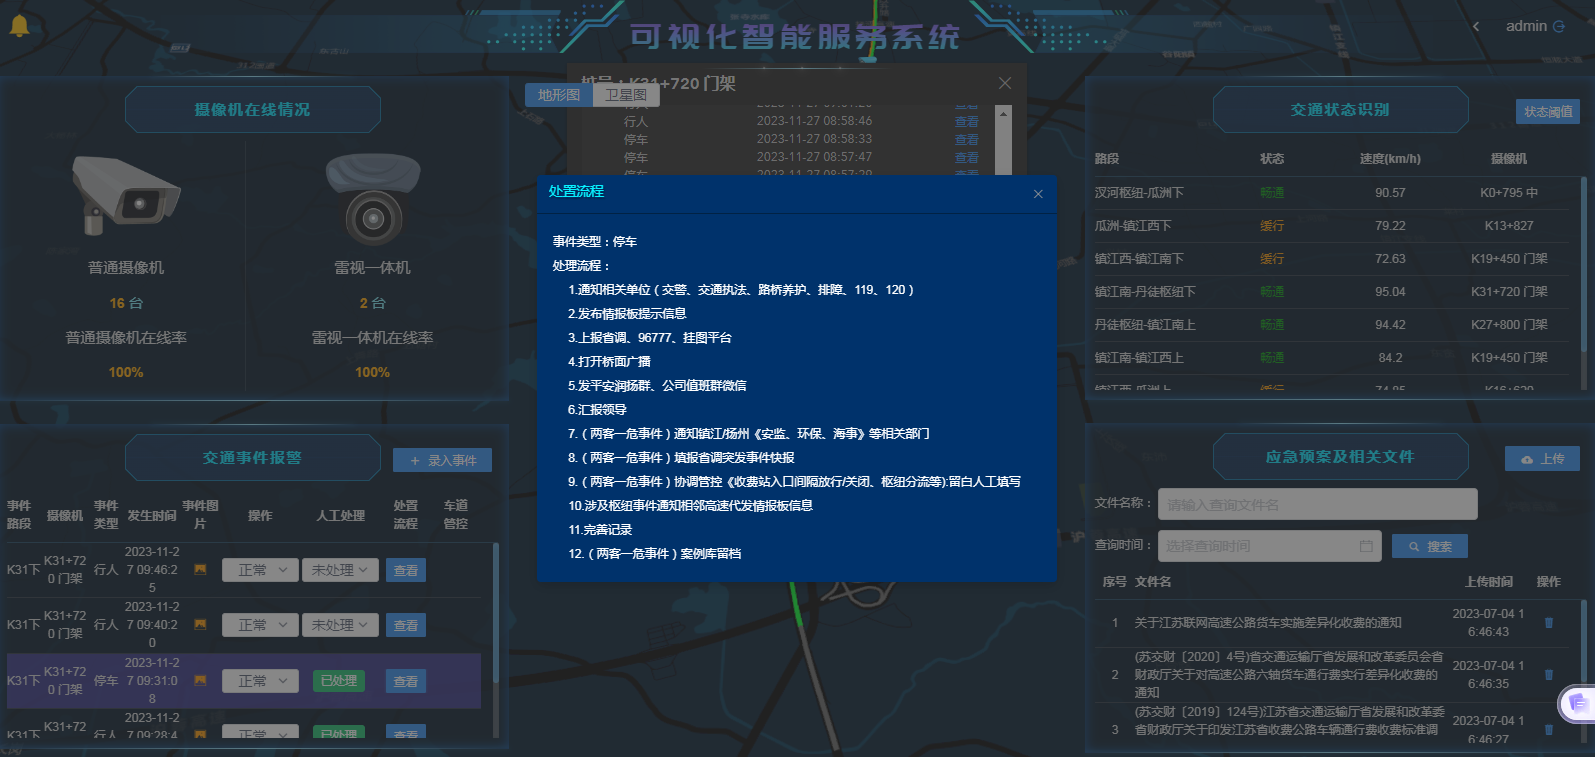Image resolution: width=1595 pixels, height=757 pixels.
Task: Click the 录入事件 button
Action: tap(442, 460)
